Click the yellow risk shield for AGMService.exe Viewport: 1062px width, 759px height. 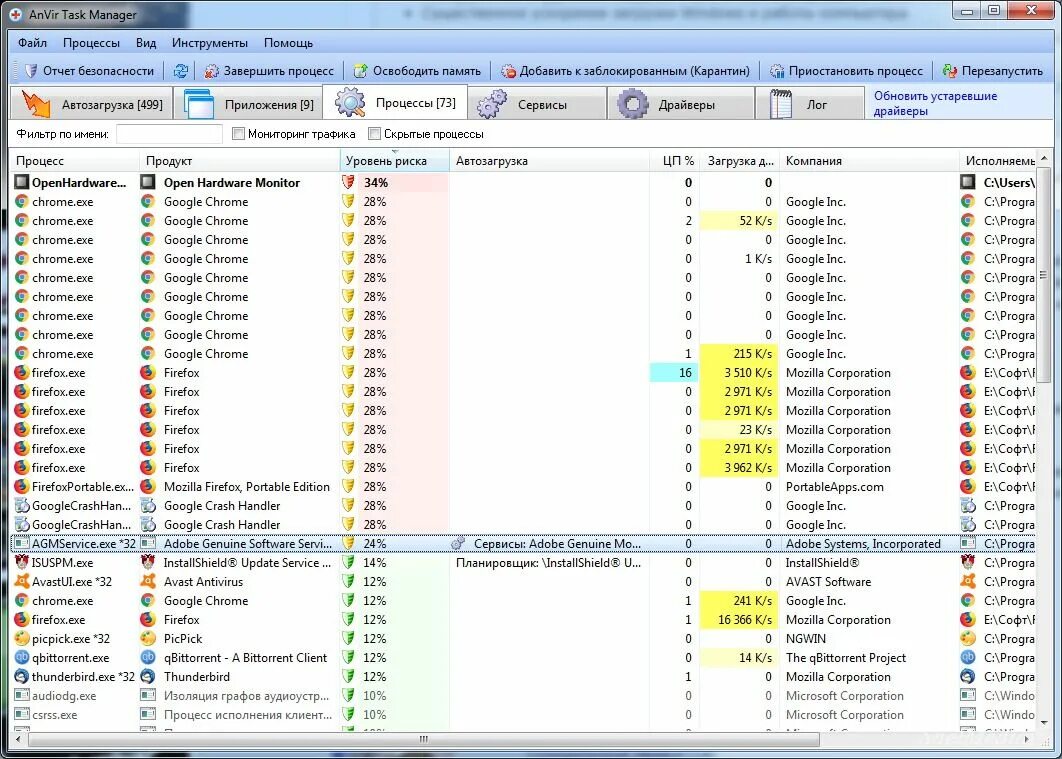click(x=348, y=544)
